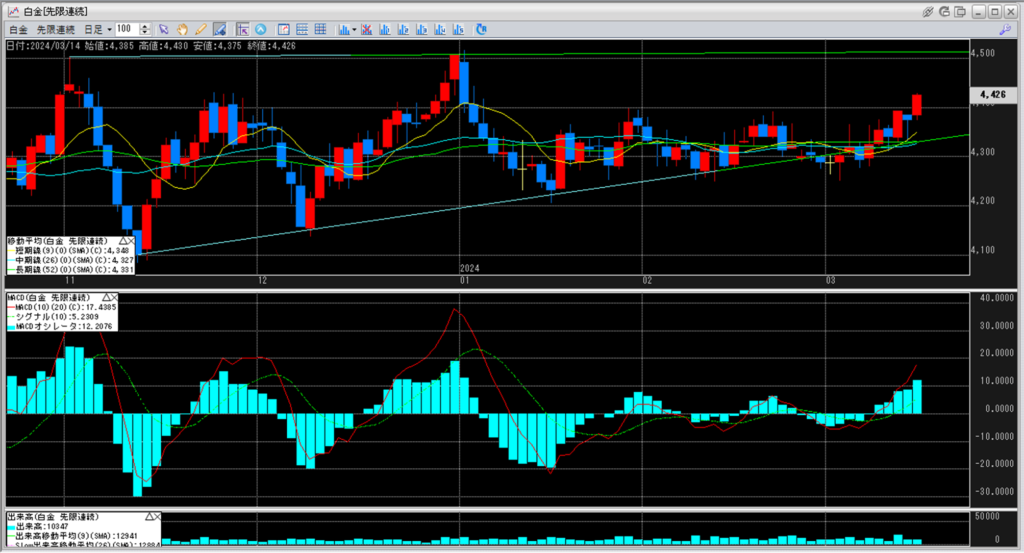Viewport: 1024px width, 553px height.
Task: Close the 移動平均 legend box
Action: tap(131, 241)
